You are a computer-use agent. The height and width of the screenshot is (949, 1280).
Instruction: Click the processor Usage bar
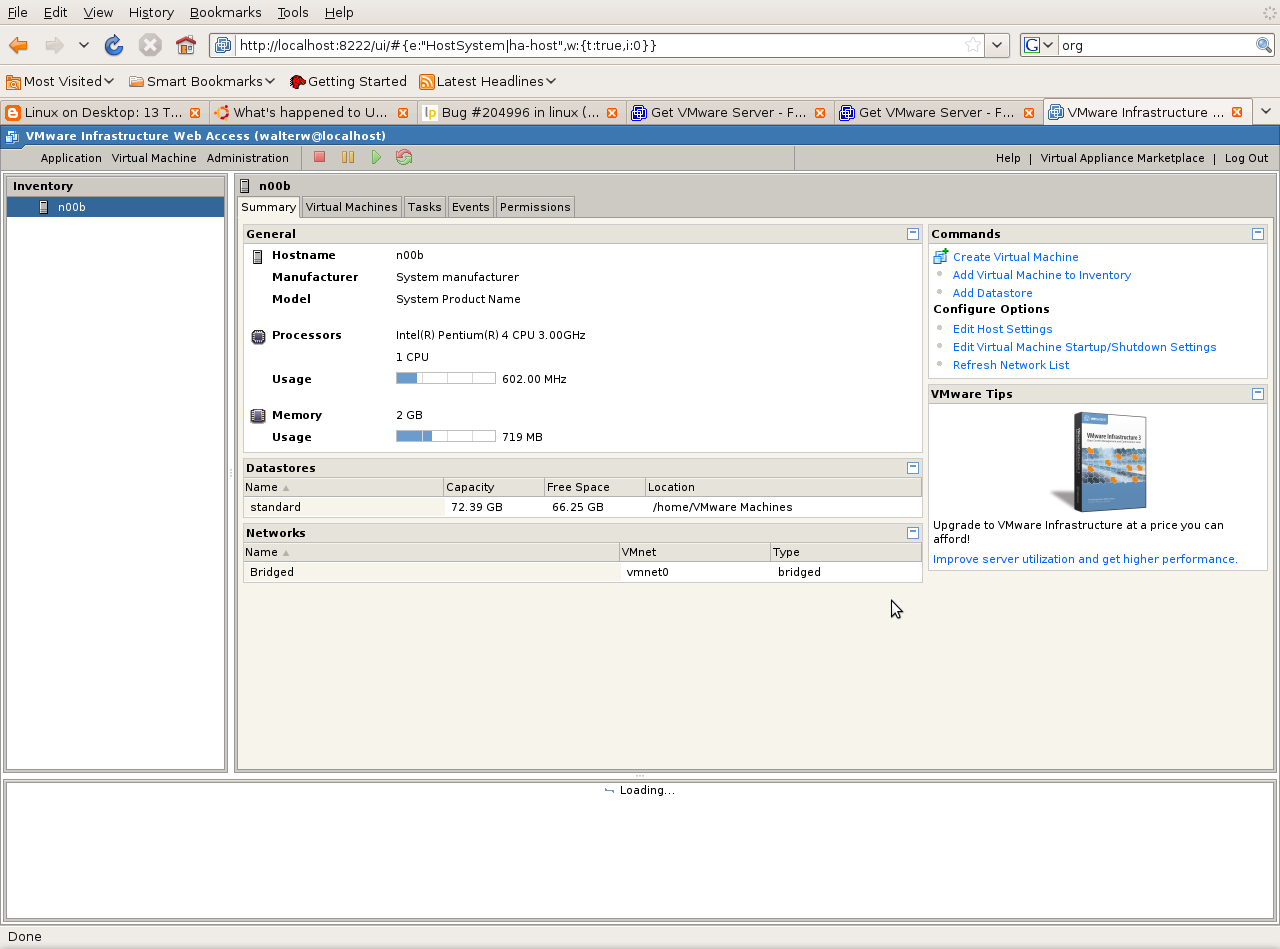click(445, 378)
